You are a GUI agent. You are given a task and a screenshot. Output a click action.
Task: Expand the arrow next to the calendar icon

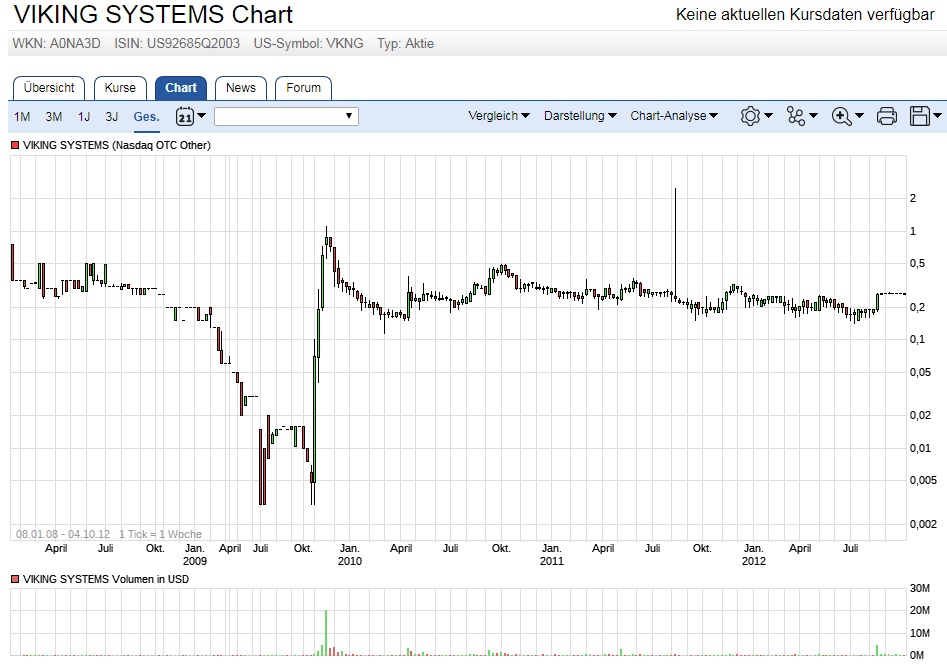(202, 115)
